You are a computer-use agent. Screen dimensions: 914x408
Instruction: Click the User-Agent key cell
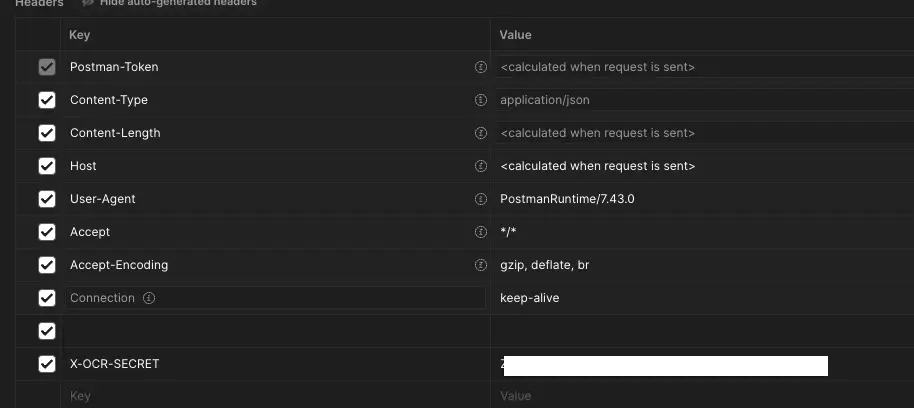275,199
